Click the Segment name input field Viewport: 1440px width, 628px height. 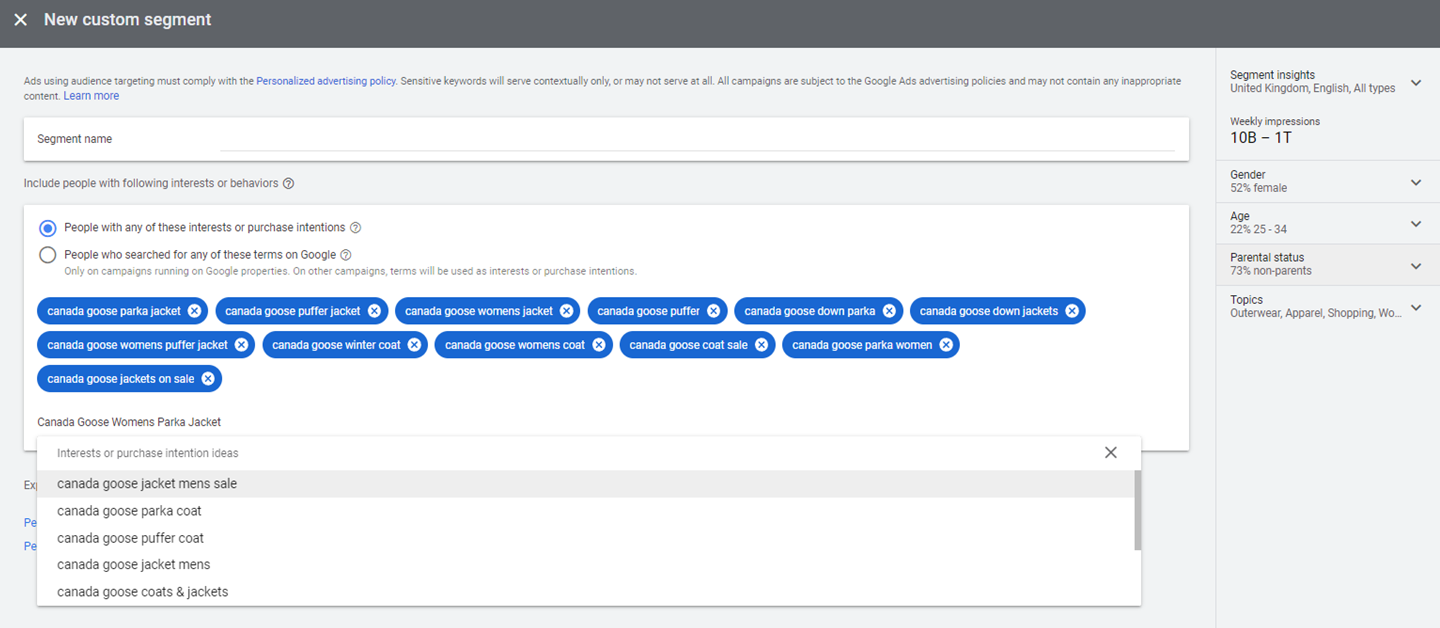pyautogui.click(x=697, y=139)
